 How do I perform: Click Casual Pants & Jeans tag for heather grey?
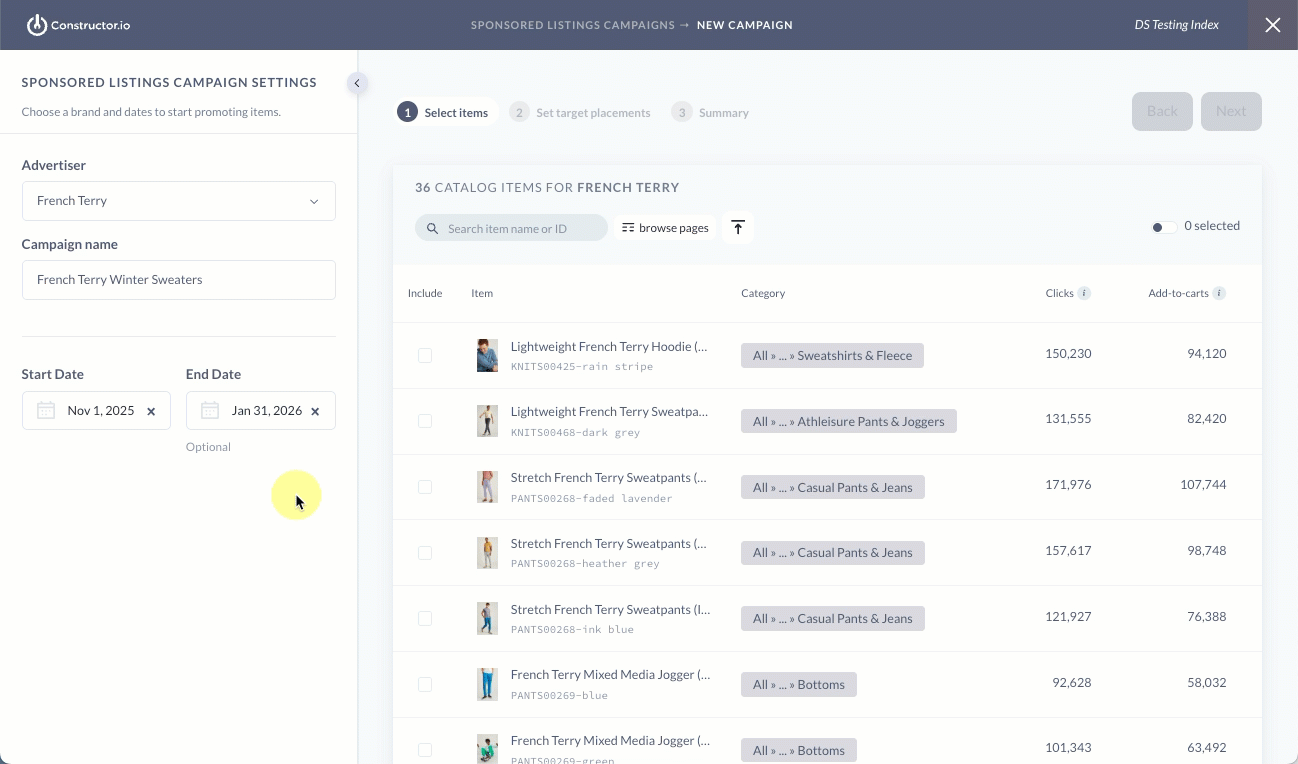833,552
